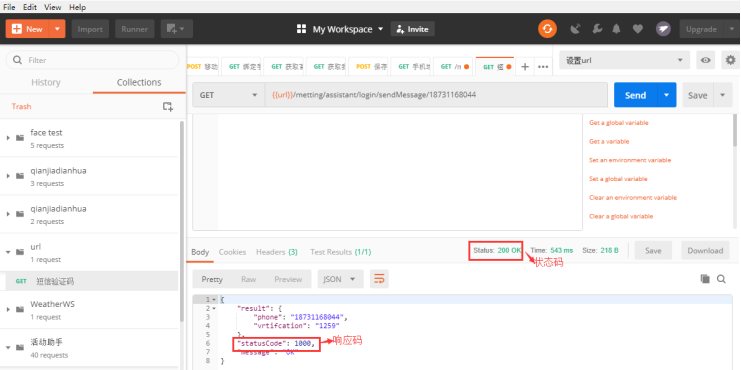Viewport: 741px width, 370px height.
Task: Switch to the History tab
Action: (x=46, y=82)
